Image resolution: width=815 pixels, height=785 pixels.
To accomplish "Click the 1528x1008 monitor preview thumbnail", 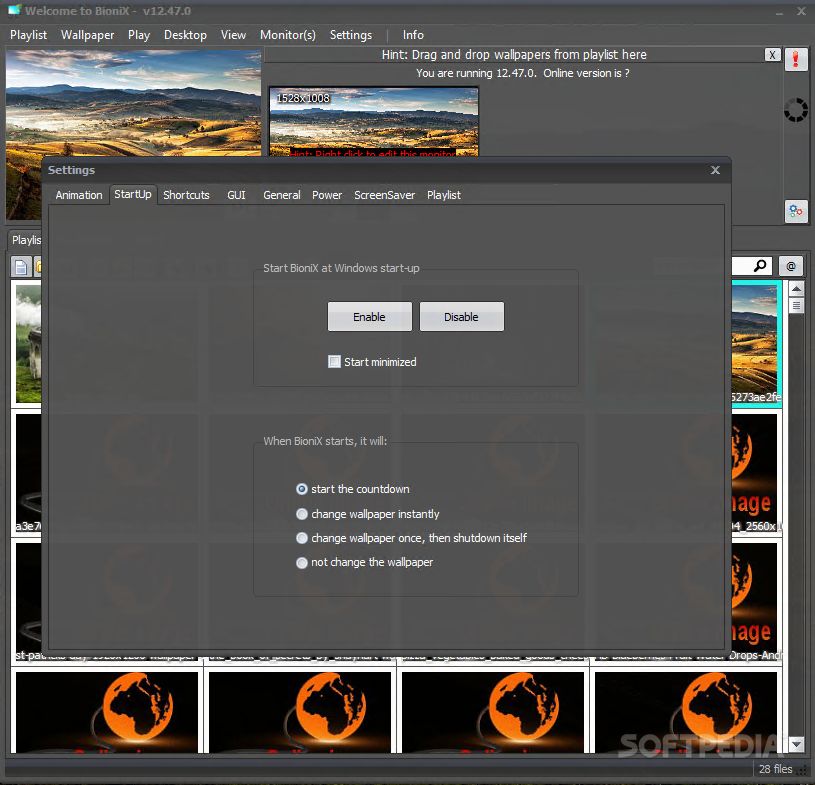I will (x=373, y=122).
